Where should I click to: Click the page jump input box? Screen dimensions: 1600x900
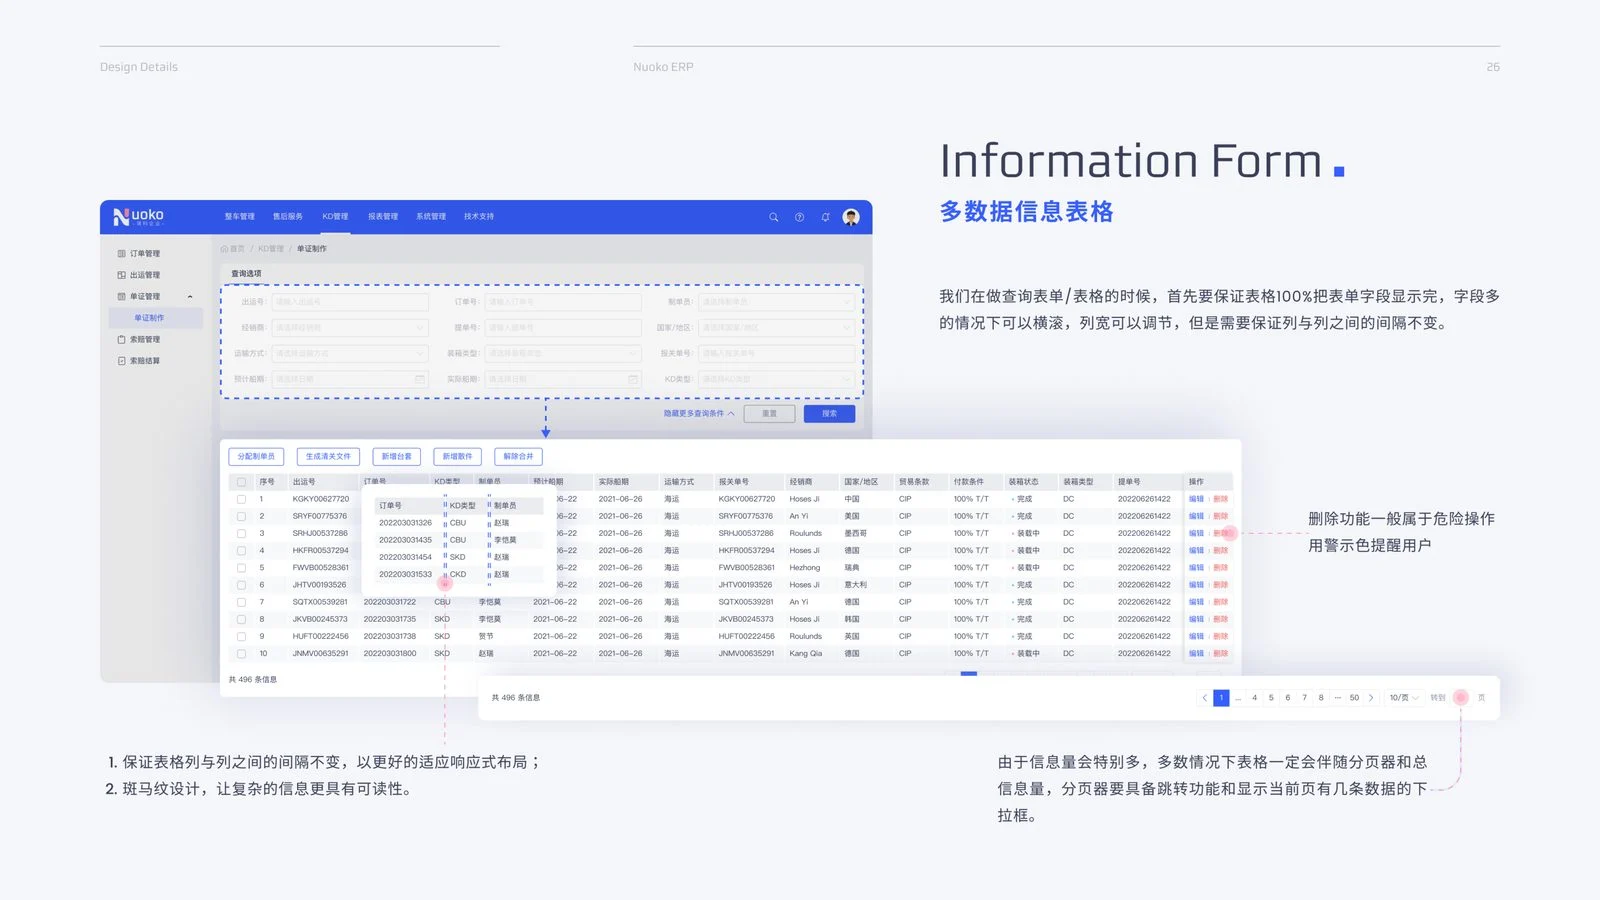[1461, 698]
